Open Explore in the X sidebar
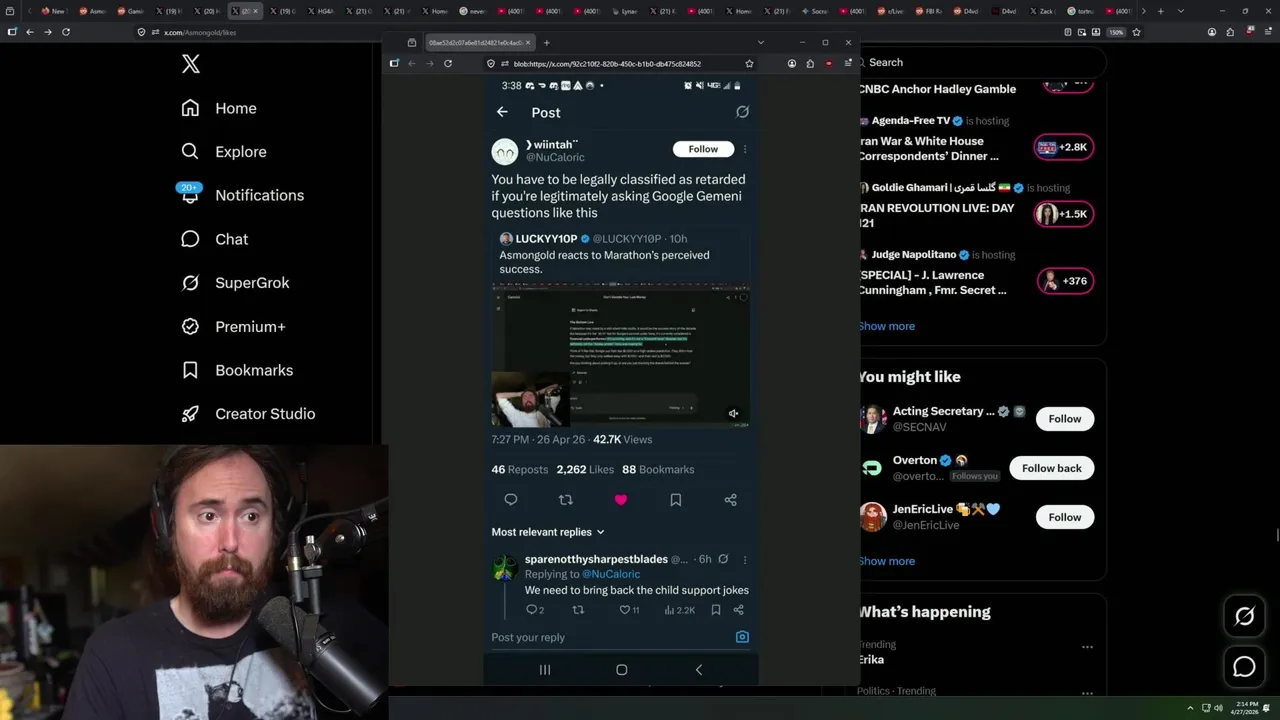The image size is (1280, 720). [224, 152]
